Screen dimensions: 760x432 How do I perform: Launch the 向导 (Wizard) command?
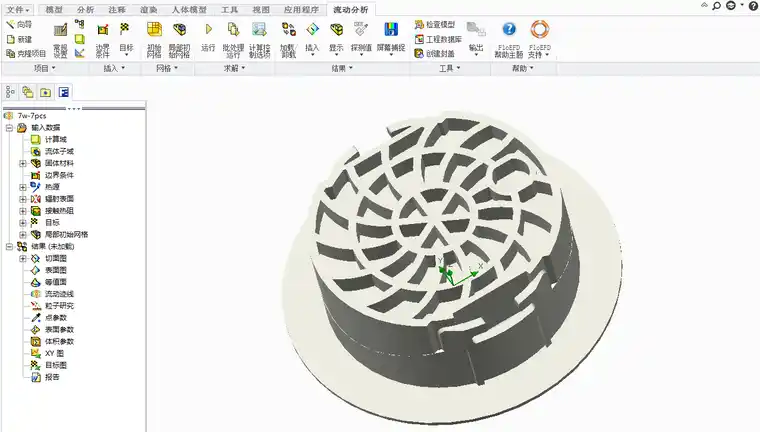(x=19, y=24)
